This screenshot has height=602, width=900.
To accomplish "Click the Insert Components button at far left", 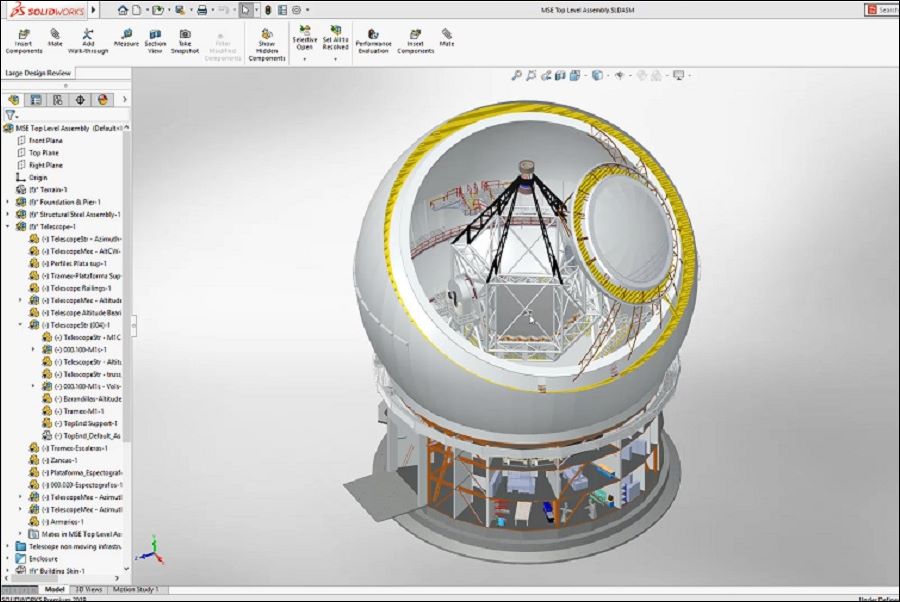I will tap(24, 39).
